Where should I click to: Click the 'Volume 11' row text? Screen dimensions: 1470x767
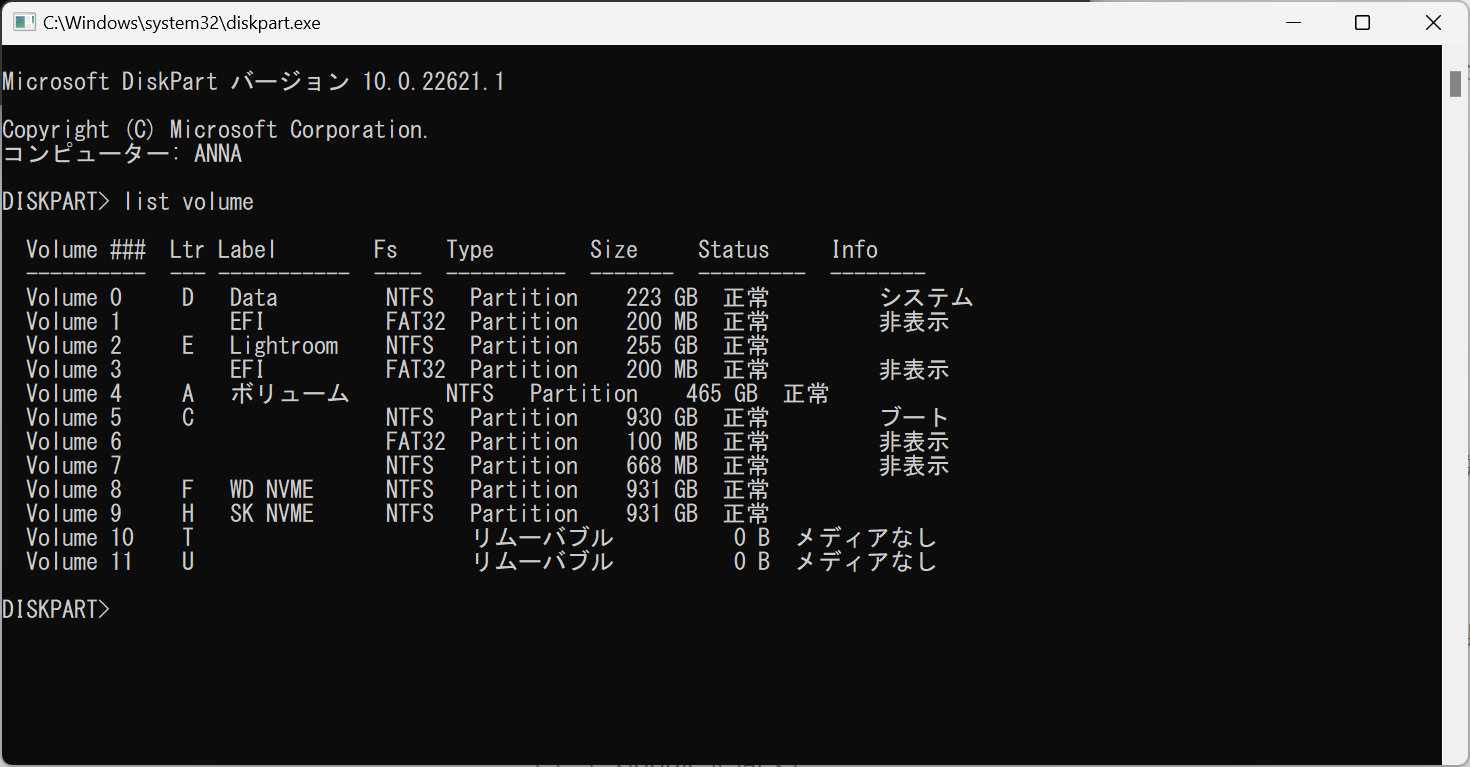click(x=80, y=562)
